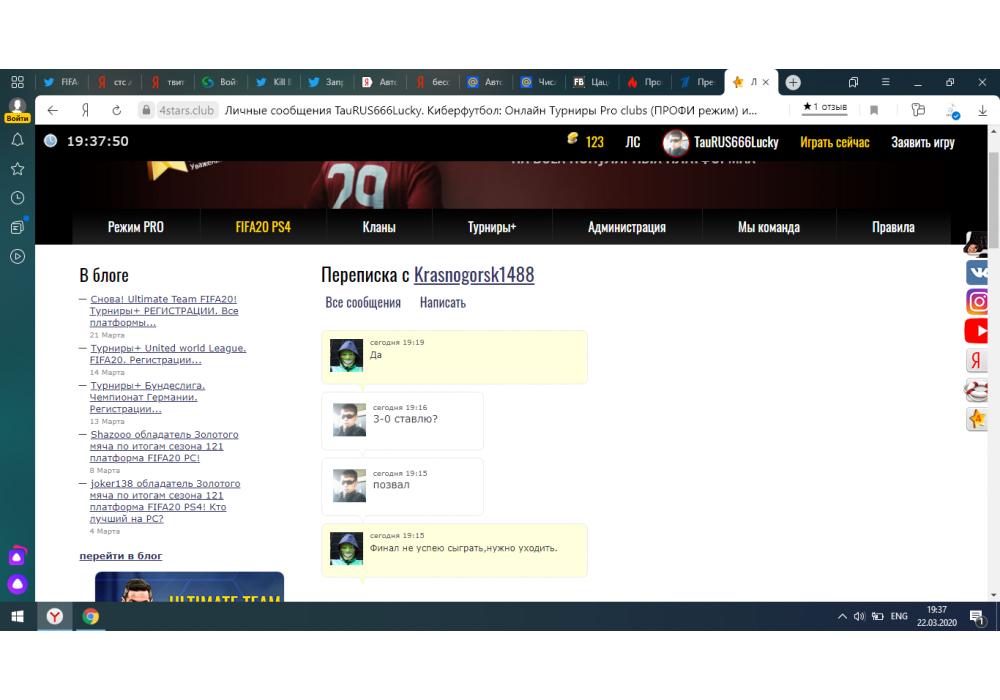This screenshot has height=700, width=1000.
Task: Open the 'Режим PRO' menu
Action: [x=136, y=227]
